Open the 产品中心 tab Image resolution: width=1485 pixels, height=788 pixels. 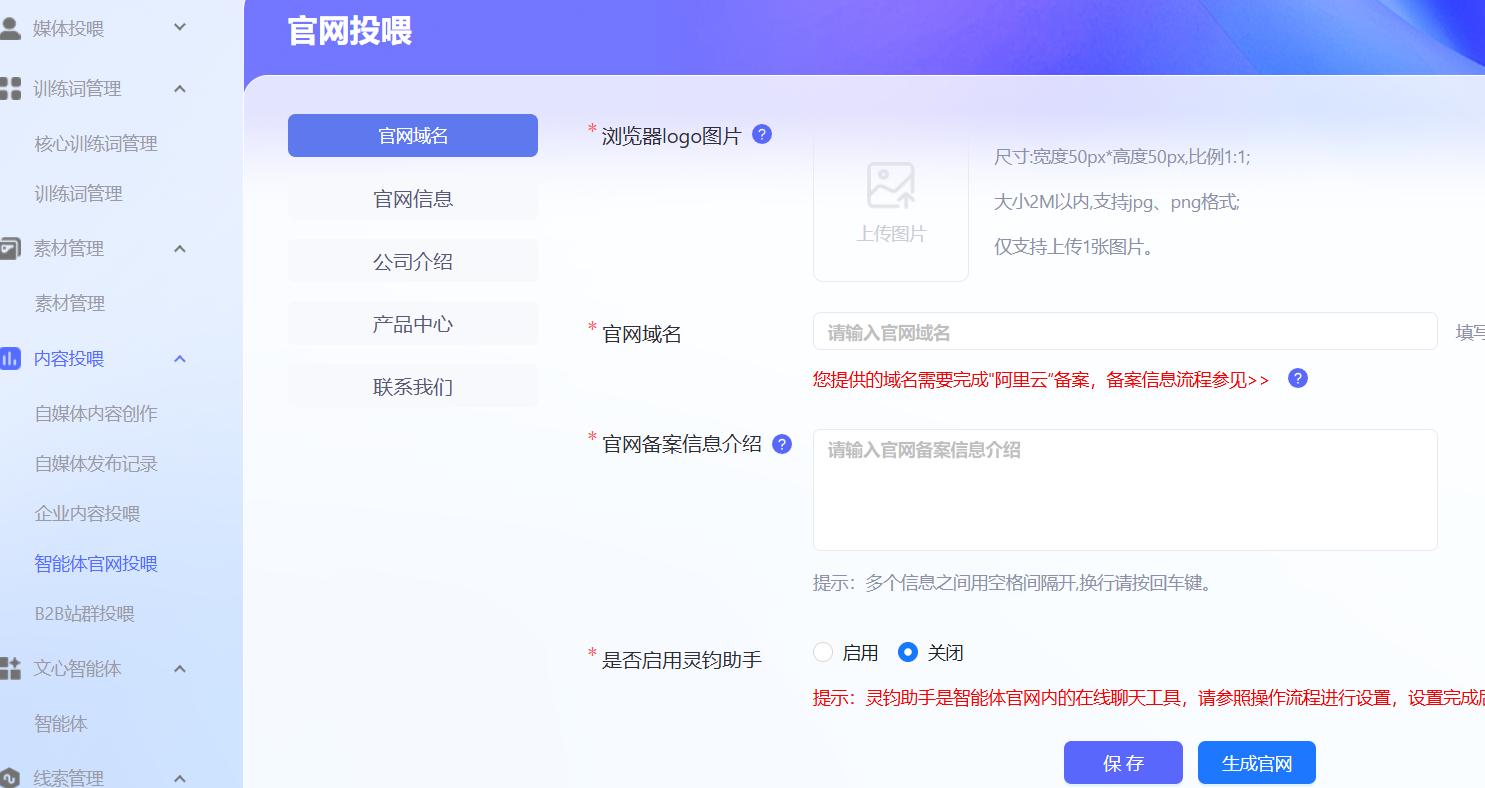pyautogui.click(x=412, y=324)
